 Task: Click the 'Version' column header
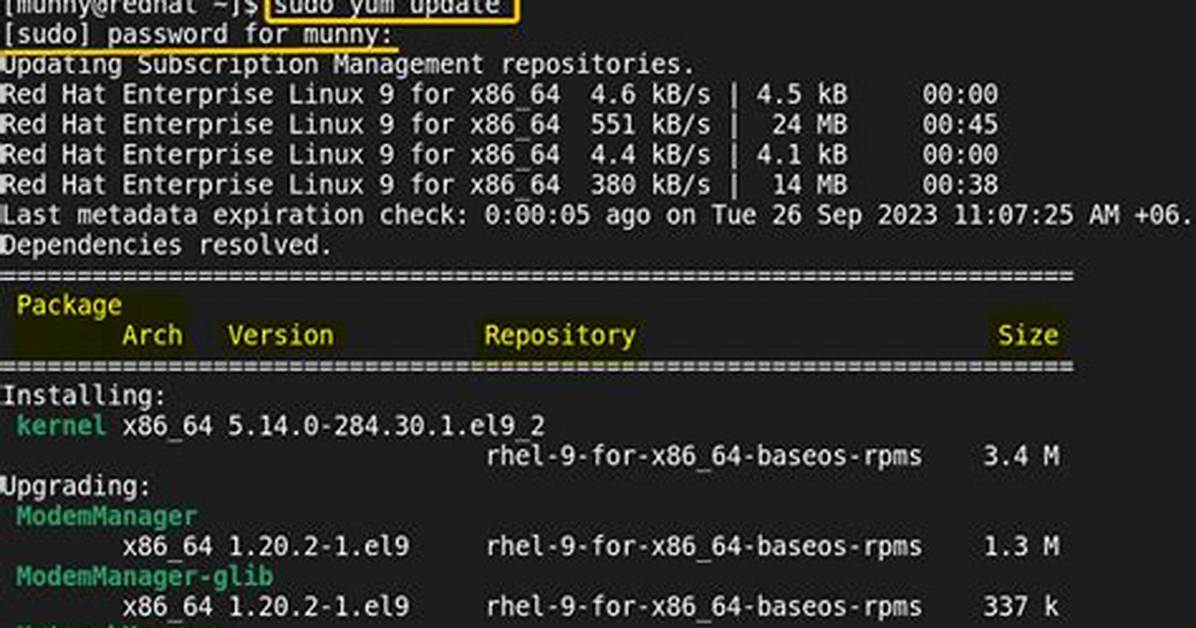281,336
